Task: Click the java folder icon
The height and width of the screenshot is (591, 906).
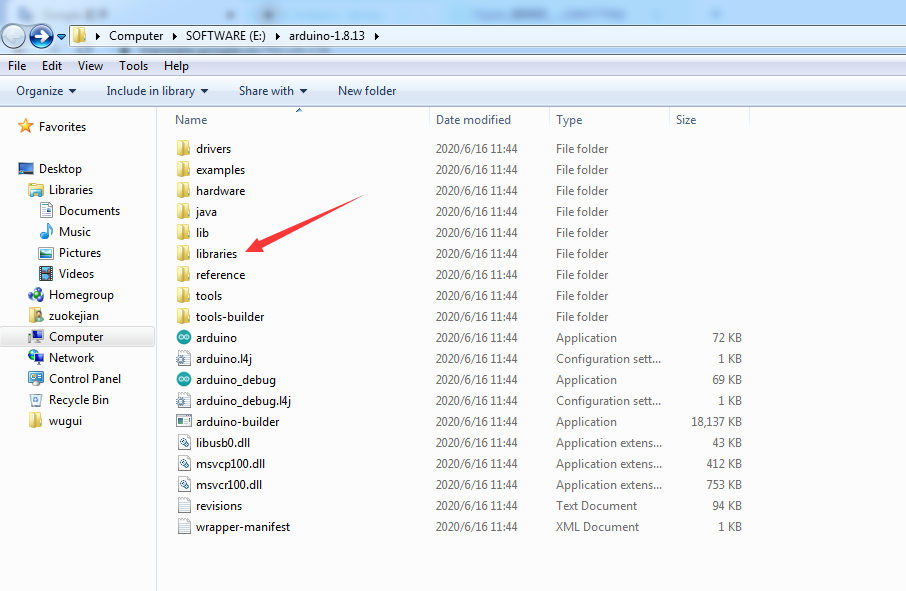Action: click(183, 211)
